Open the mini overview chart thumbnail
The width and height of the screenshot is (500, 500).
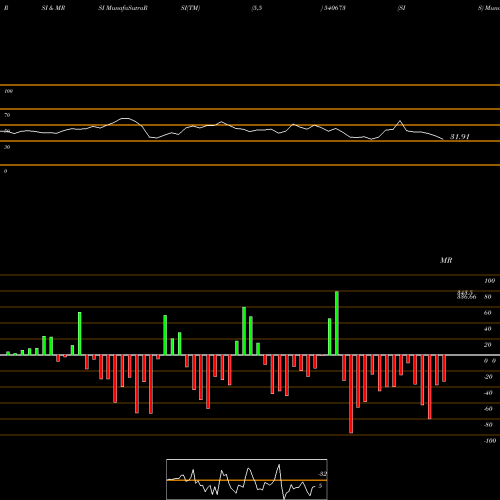point(247,479)
